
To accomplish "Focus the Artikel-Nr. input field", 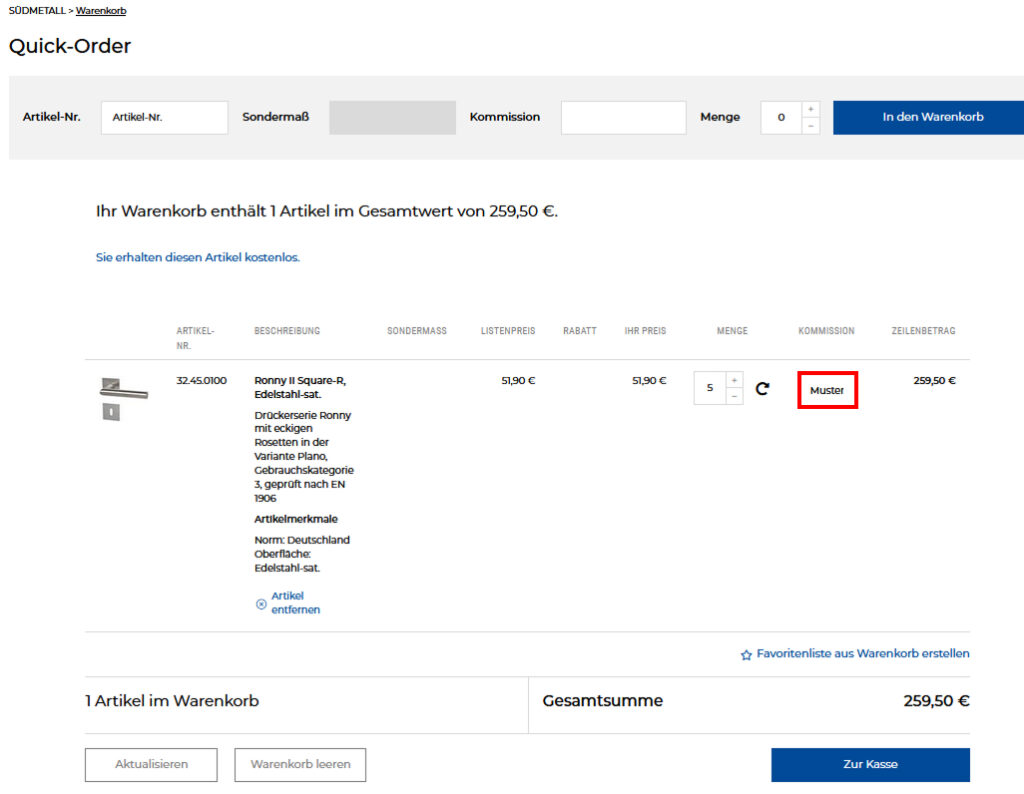I will point(164,117).
